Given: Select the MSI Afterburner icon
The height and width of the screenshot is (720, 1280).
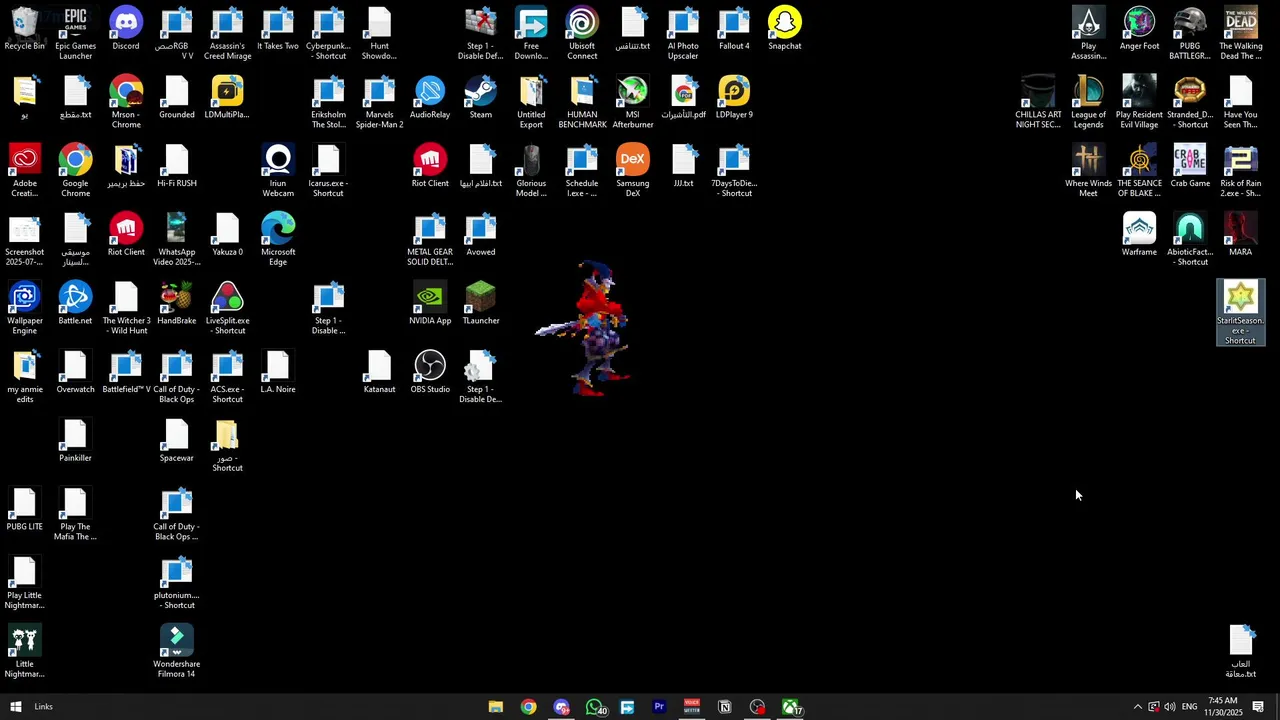Looking at the screenshot, I should point(633,103).
